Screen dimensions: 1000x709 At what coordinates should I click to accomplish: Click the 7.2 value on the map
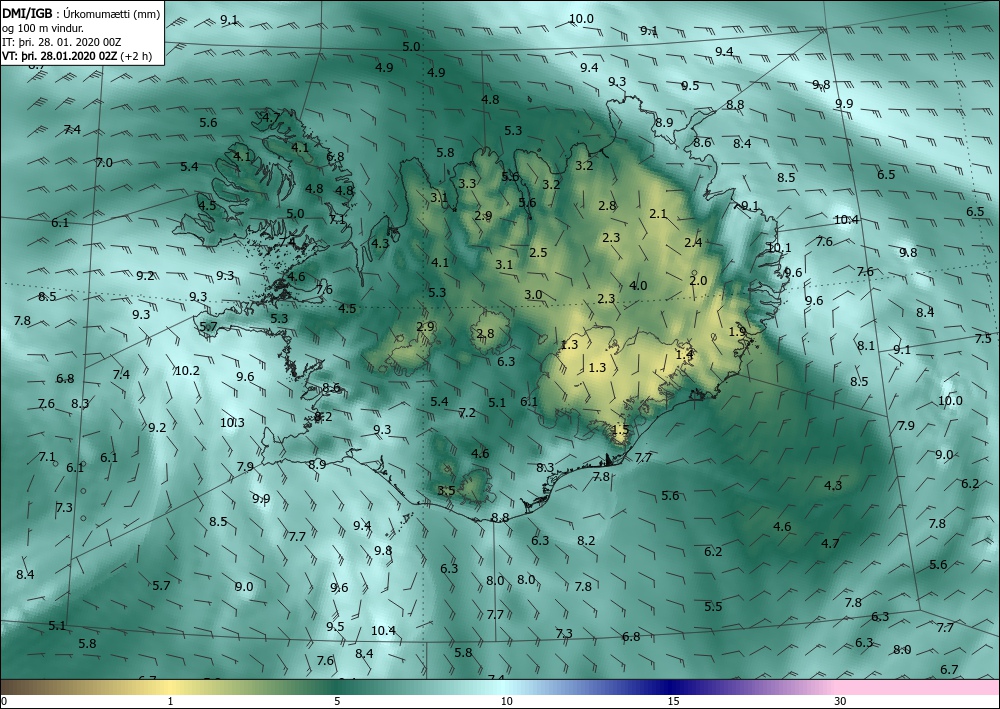467,413
